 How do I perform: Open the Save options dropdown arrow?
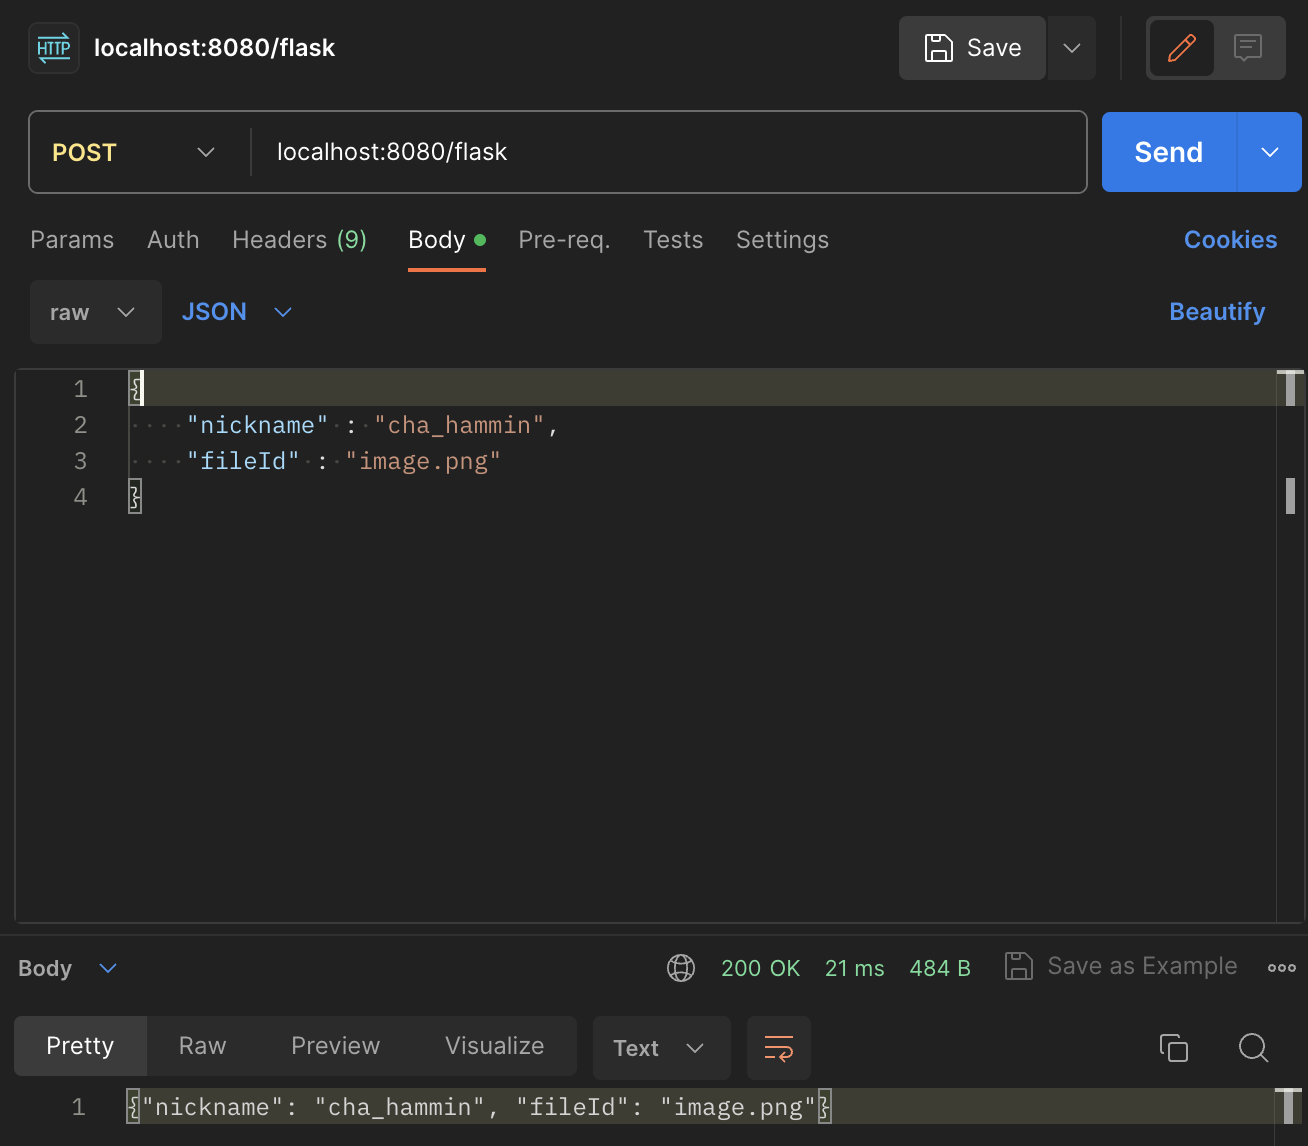(1072, 48)
